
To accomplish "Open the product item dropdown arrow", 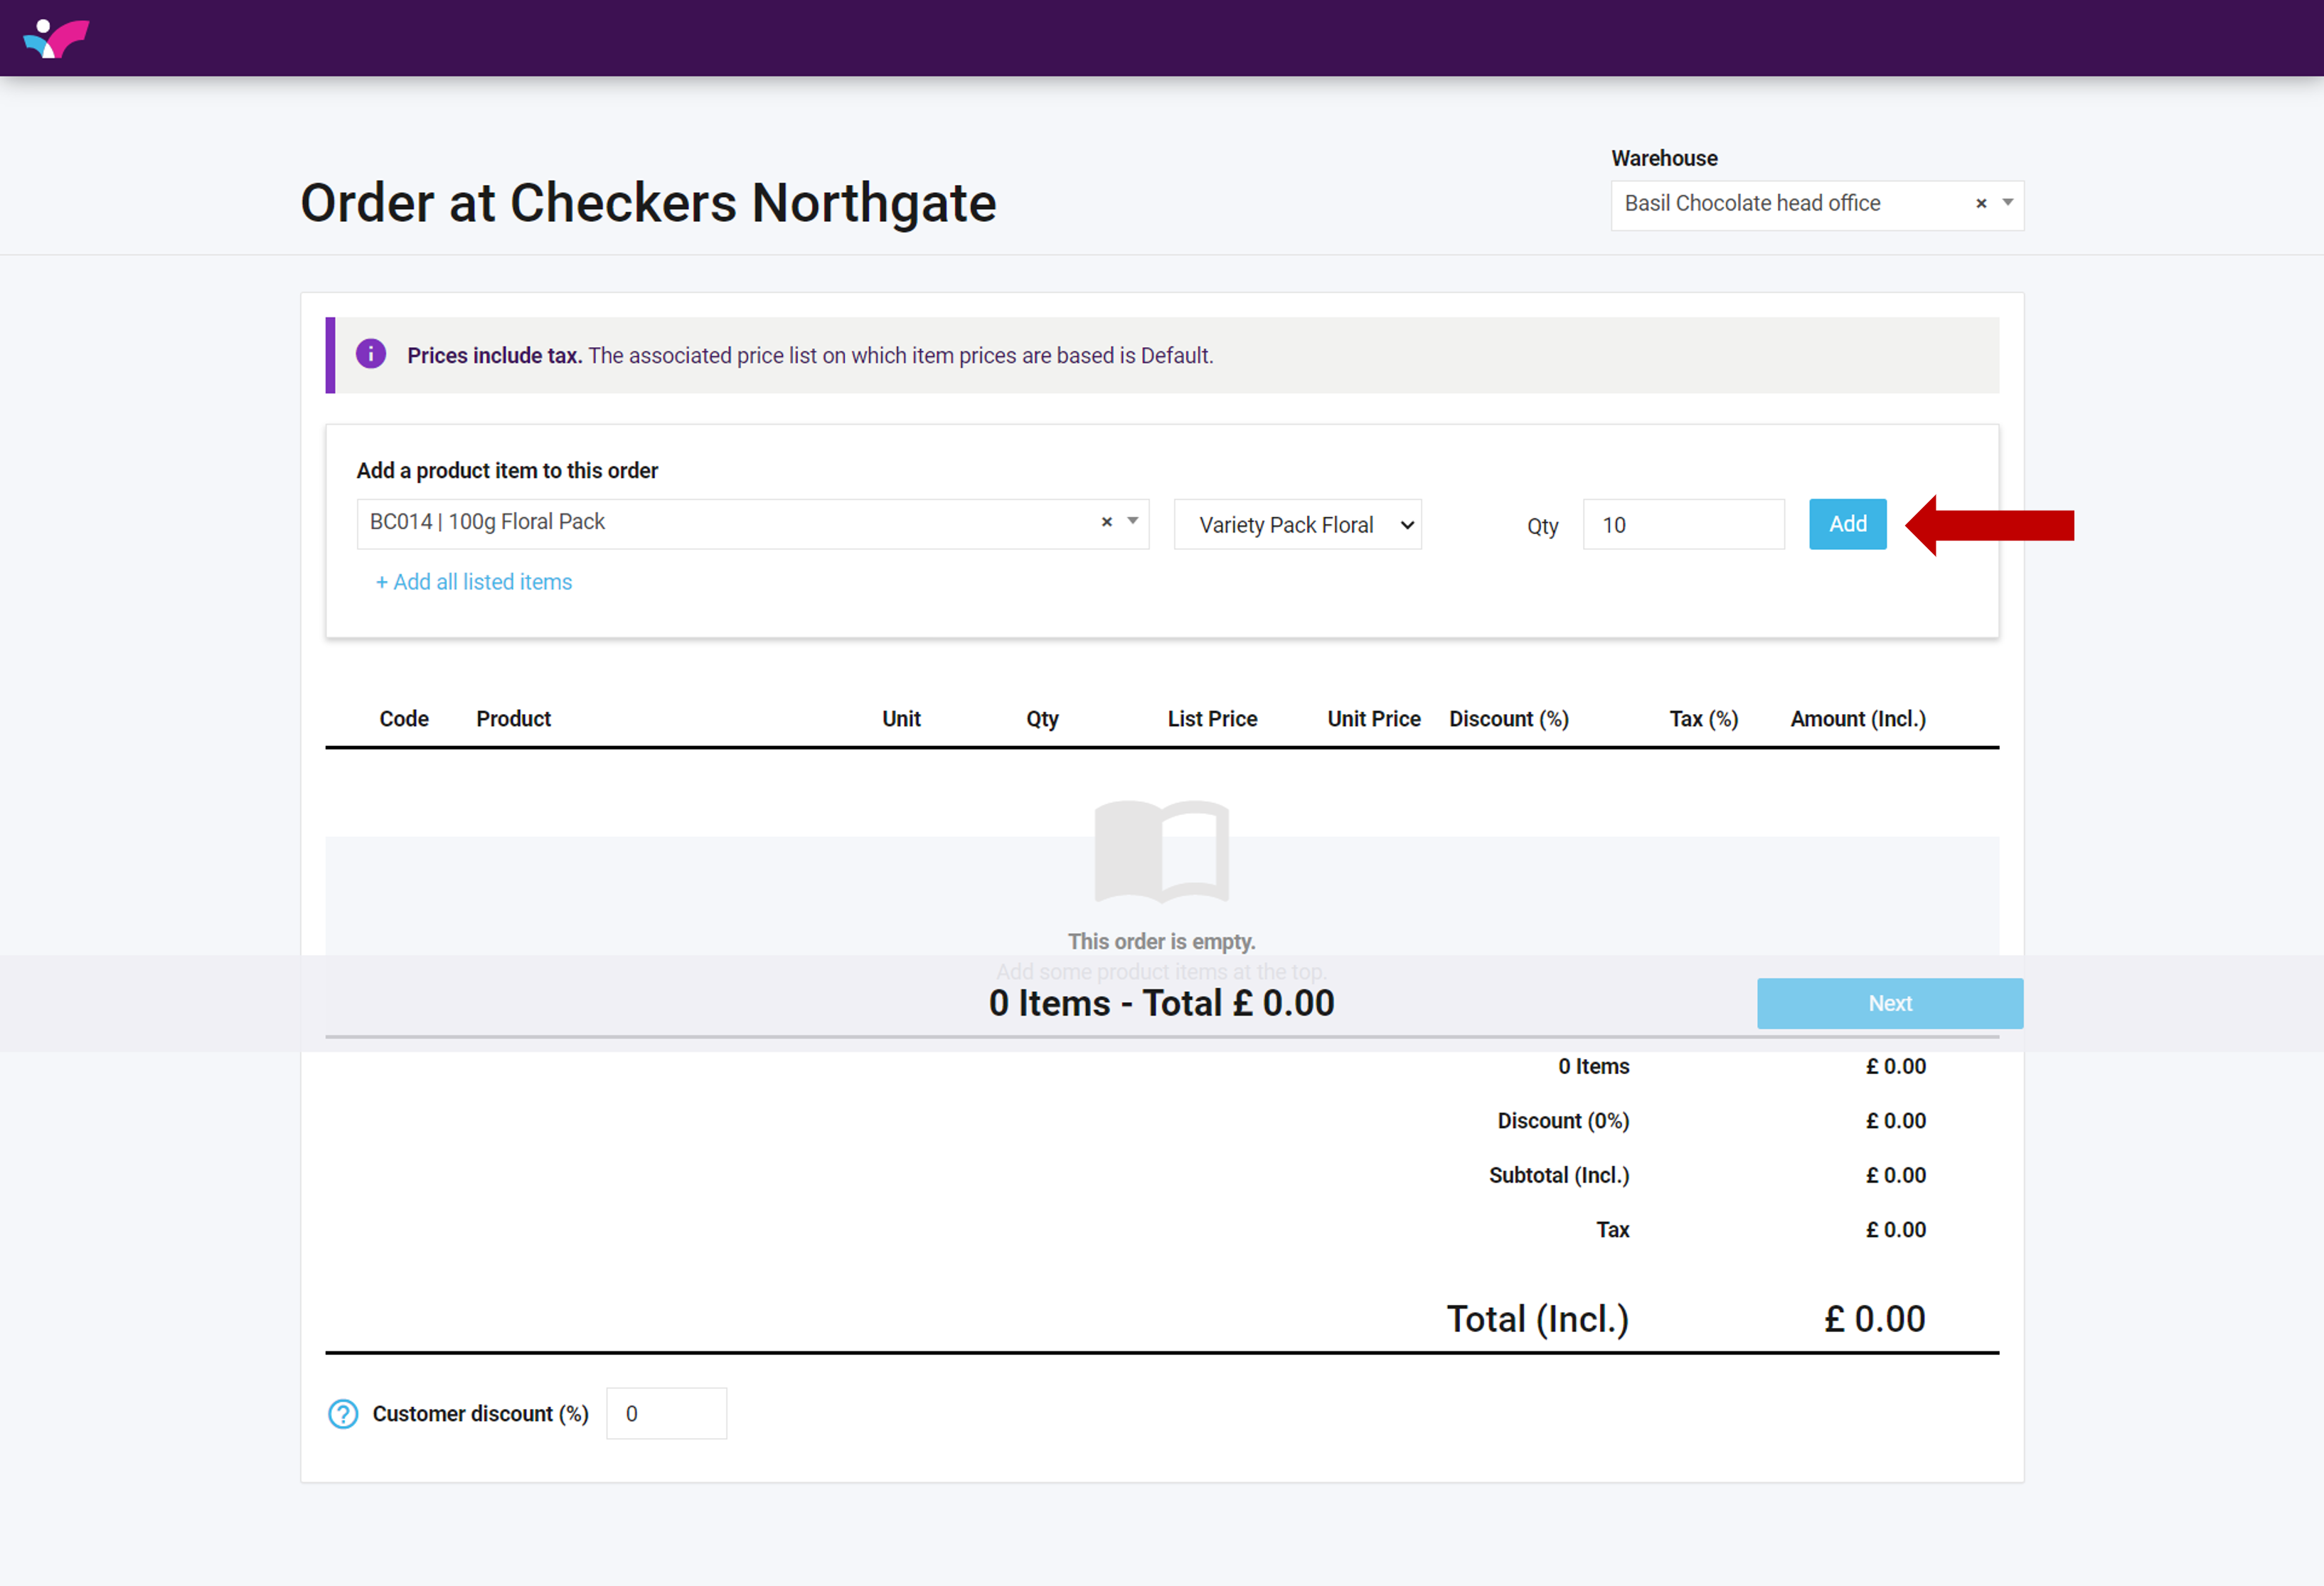I will (x=1133, y=521).
